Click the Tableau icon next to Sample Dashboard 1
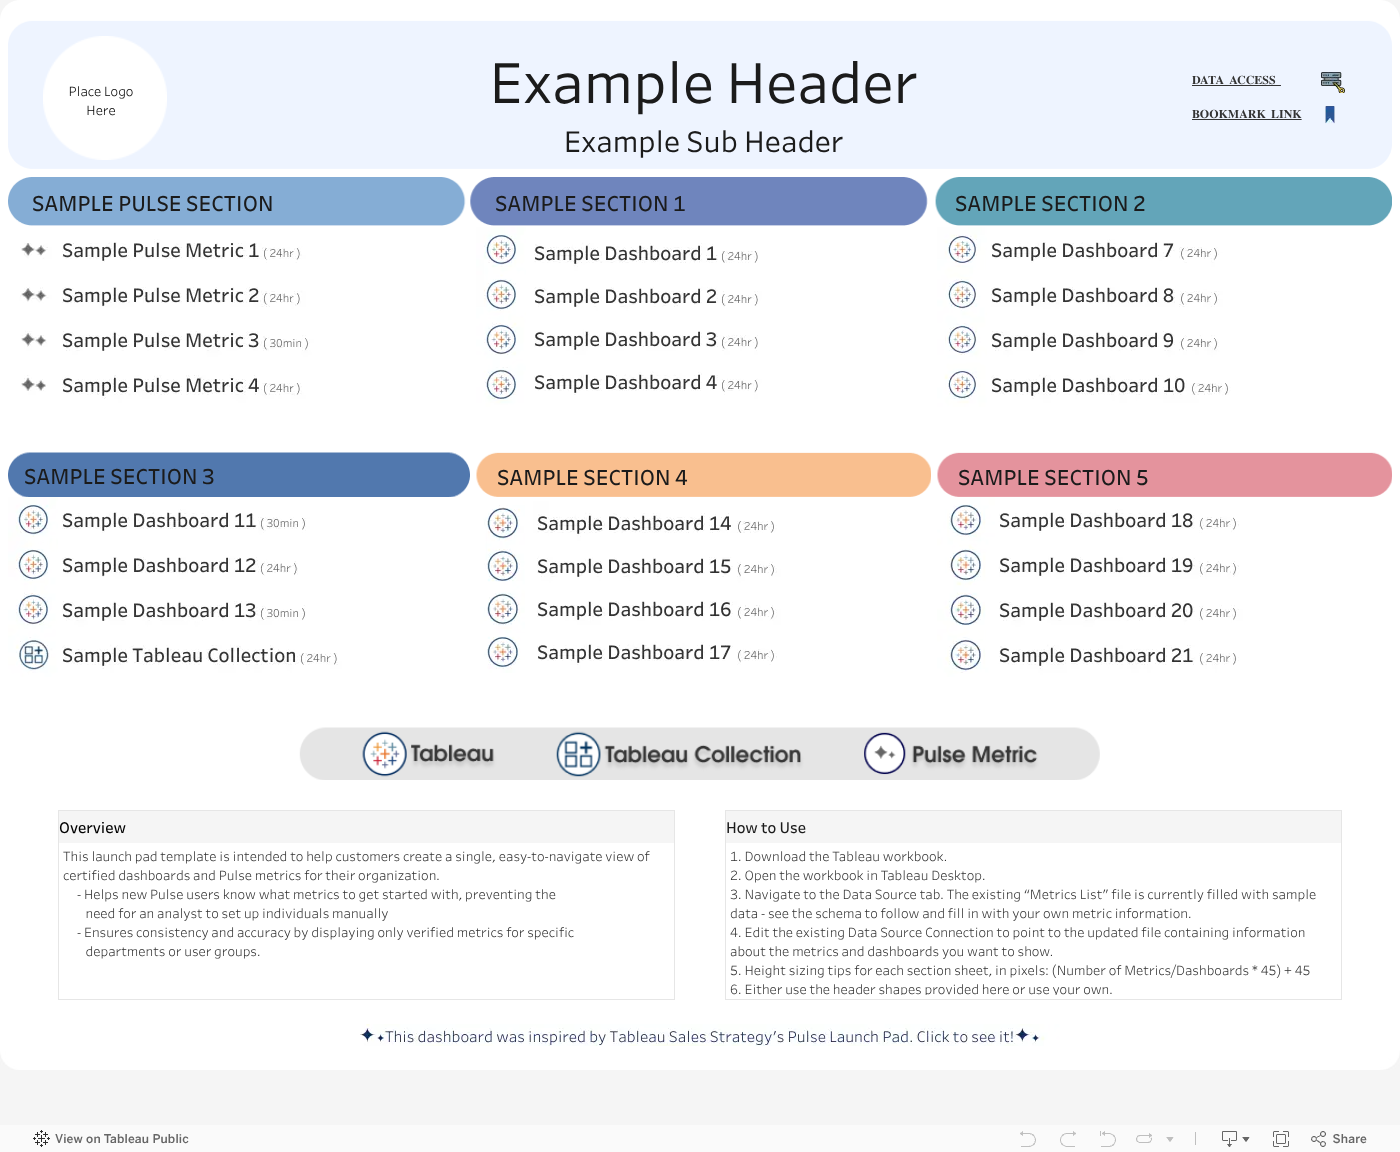The height and width of the screenshot is (1152, 1400). click(x=501, y=250)
